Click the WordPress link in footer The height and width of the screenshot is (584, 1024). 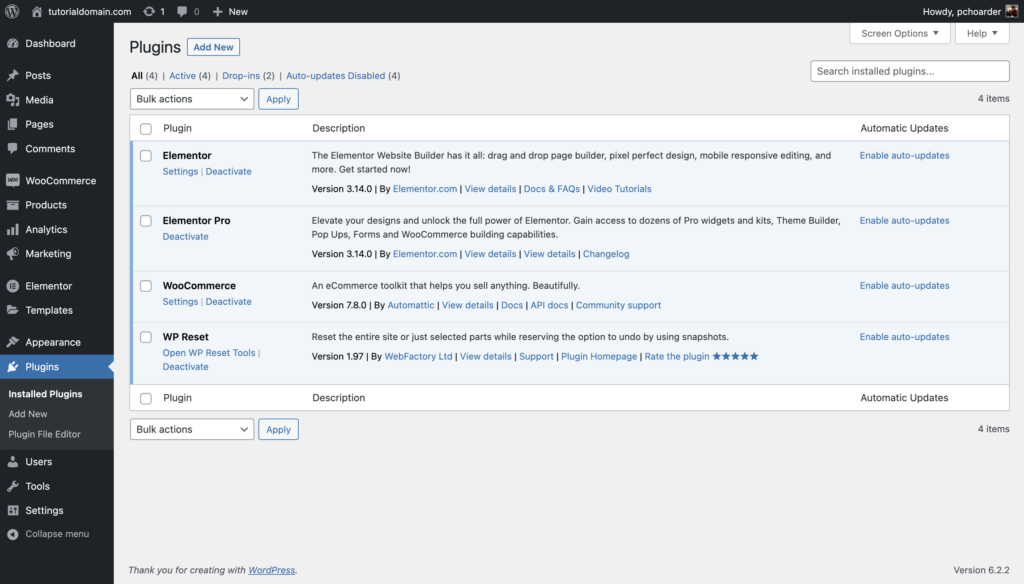click(x=272, y=570)
